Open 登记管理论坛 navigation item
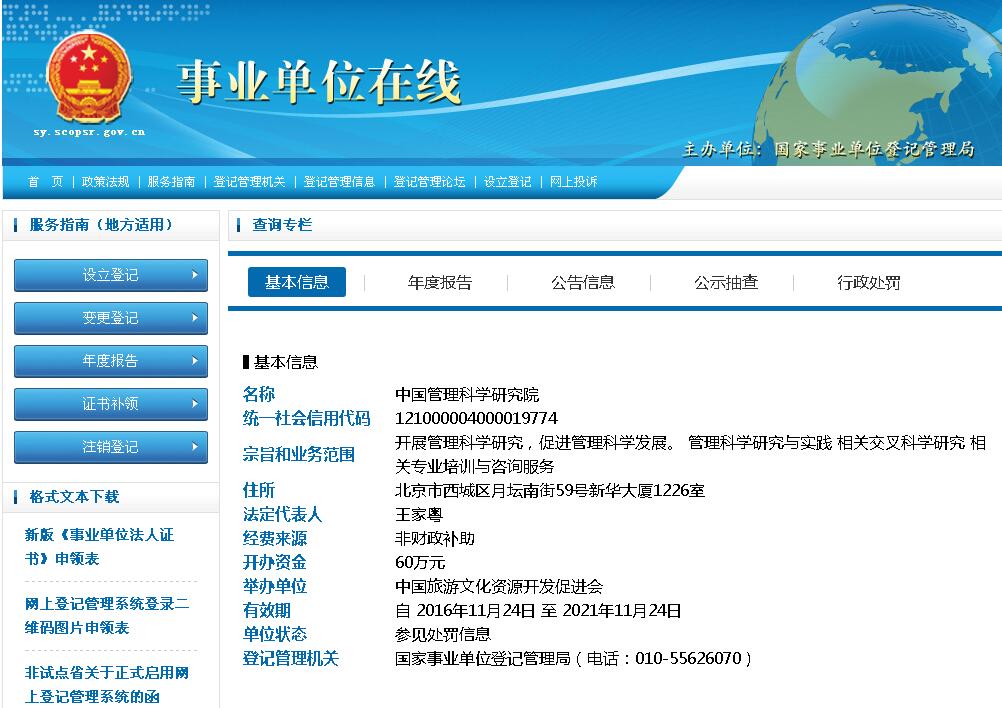The image size is (1002, 708). pos(429,181)
